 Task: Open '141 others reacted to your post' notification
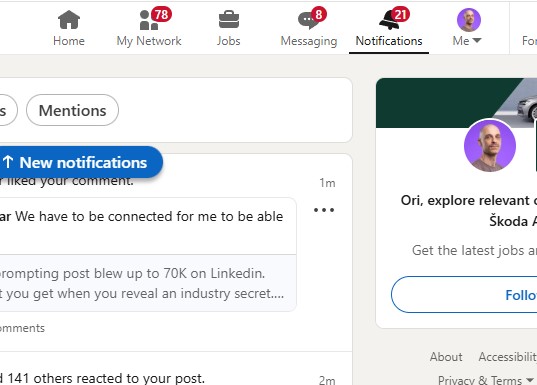click(102, 378)
